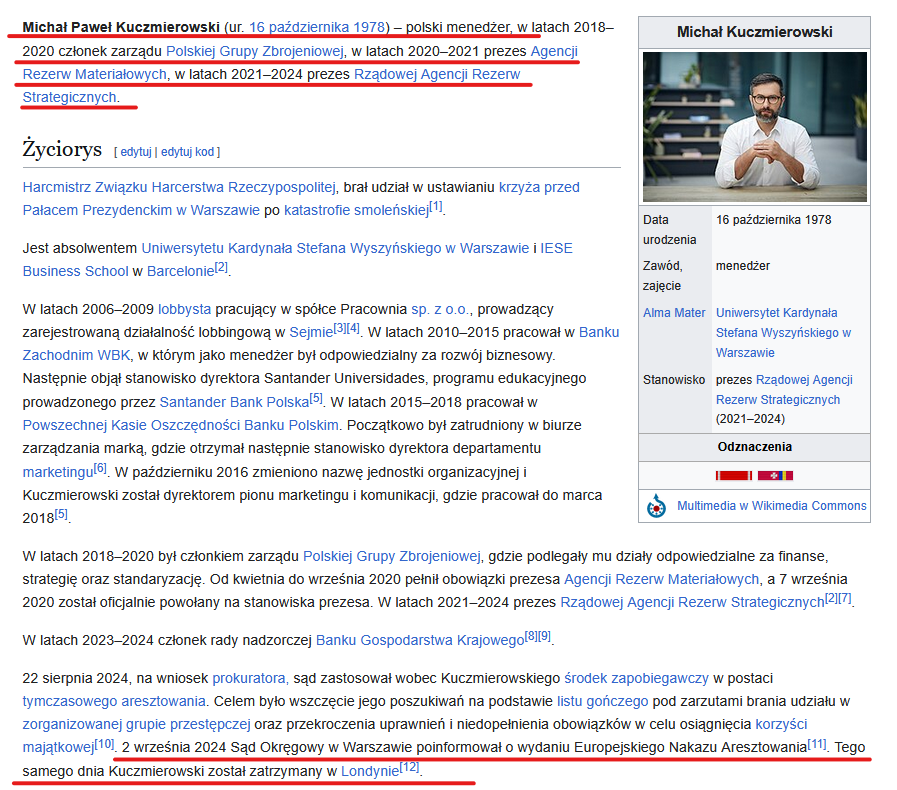Click footnote reference [1]

[436, 205]
